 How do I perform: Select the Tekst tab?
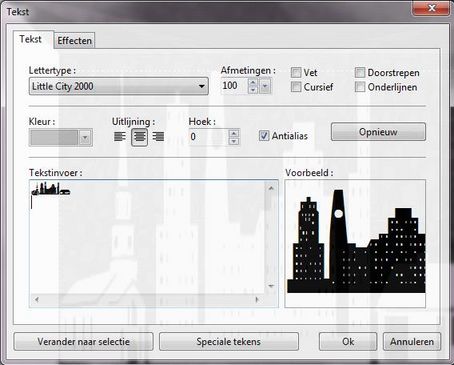(31, 39)
